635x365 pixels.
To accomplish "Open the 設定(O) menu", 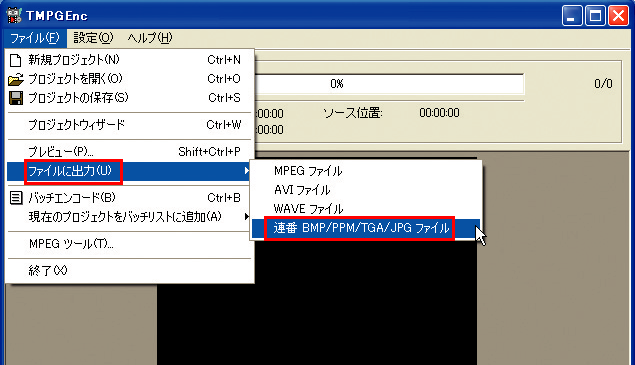I will tap(93, 38).
